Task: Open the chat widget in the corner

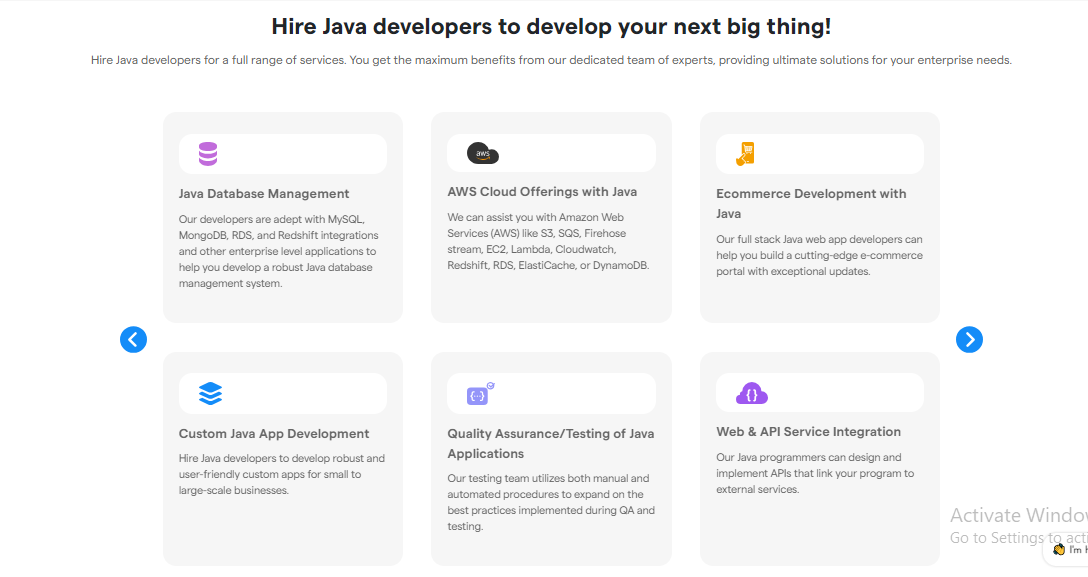Action: tap(1068, 548)
